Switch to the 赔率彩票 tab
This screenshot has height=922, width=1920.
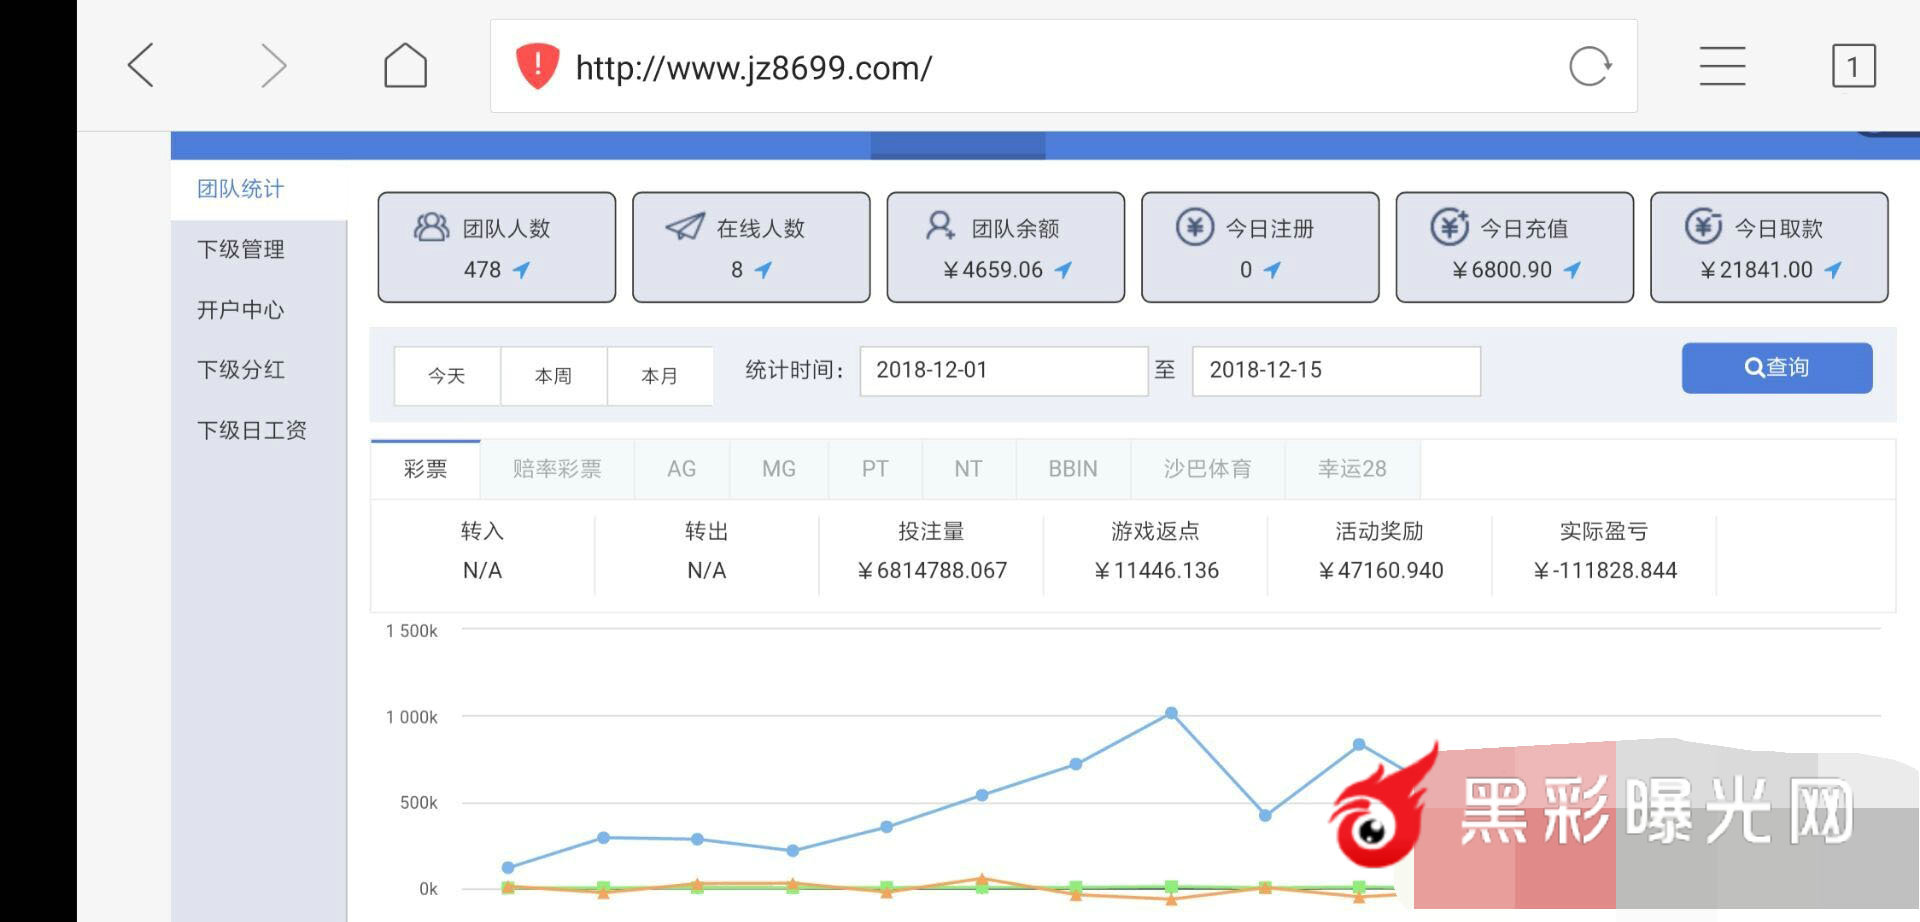[557, 469]
